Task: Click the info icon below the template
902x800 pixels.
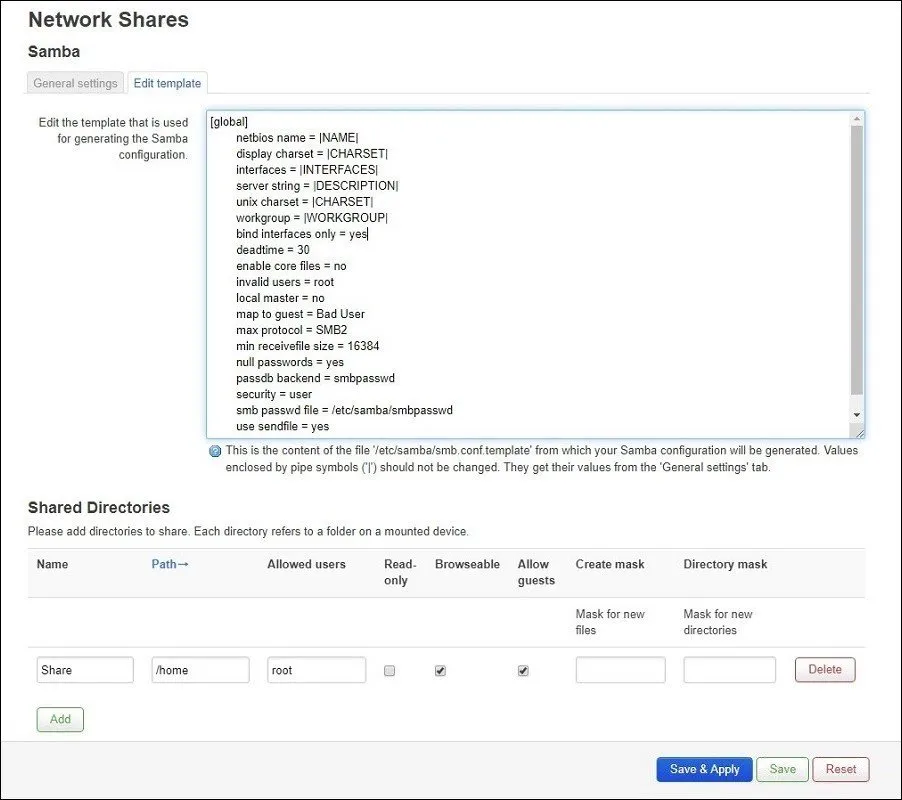Action: (x=215, y=451)
